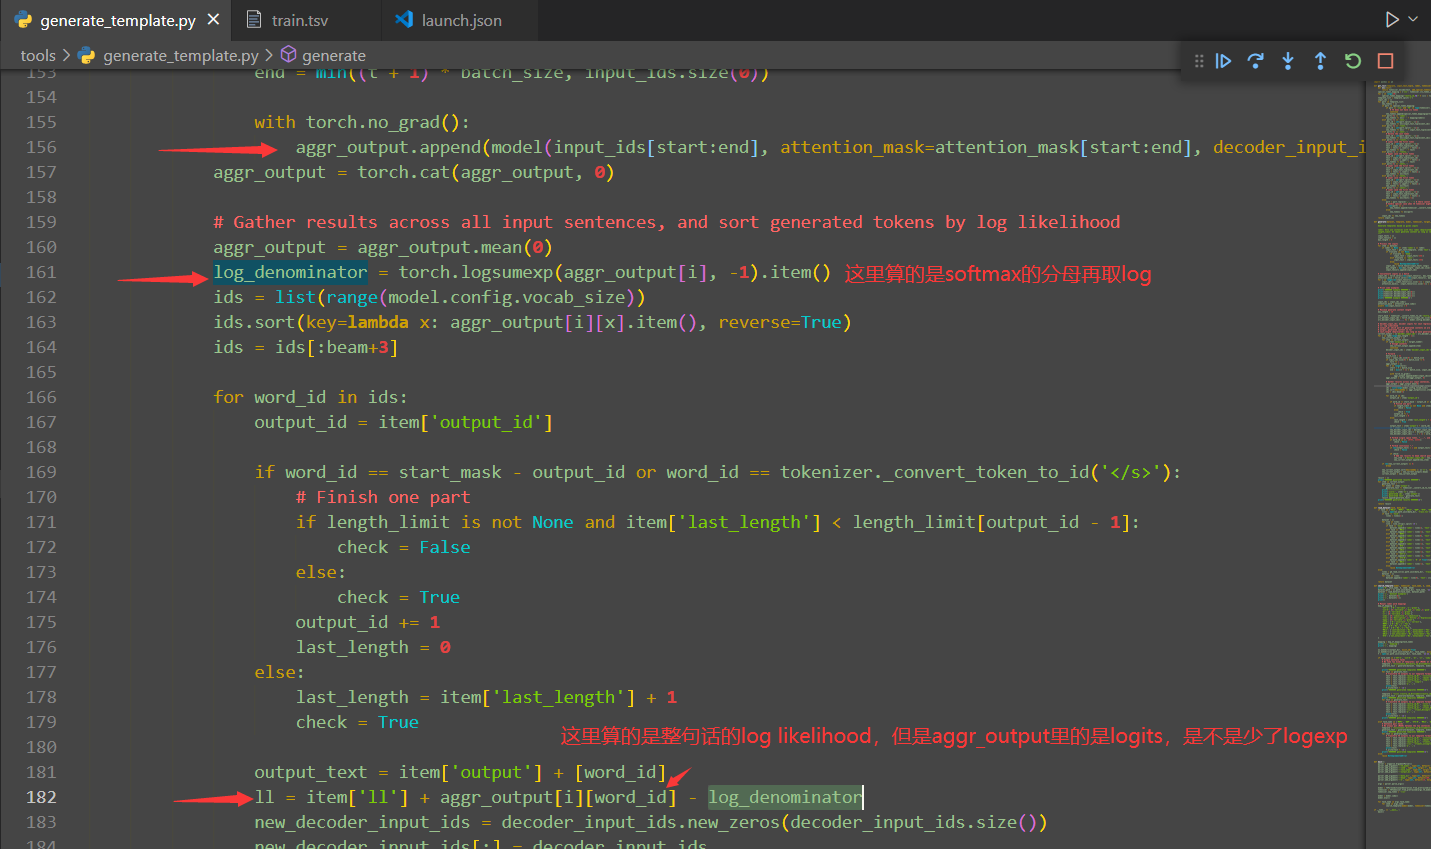1431x849 pixels.
Task: Click line number 182 in the gutter
Action: (x=41, y=797)
